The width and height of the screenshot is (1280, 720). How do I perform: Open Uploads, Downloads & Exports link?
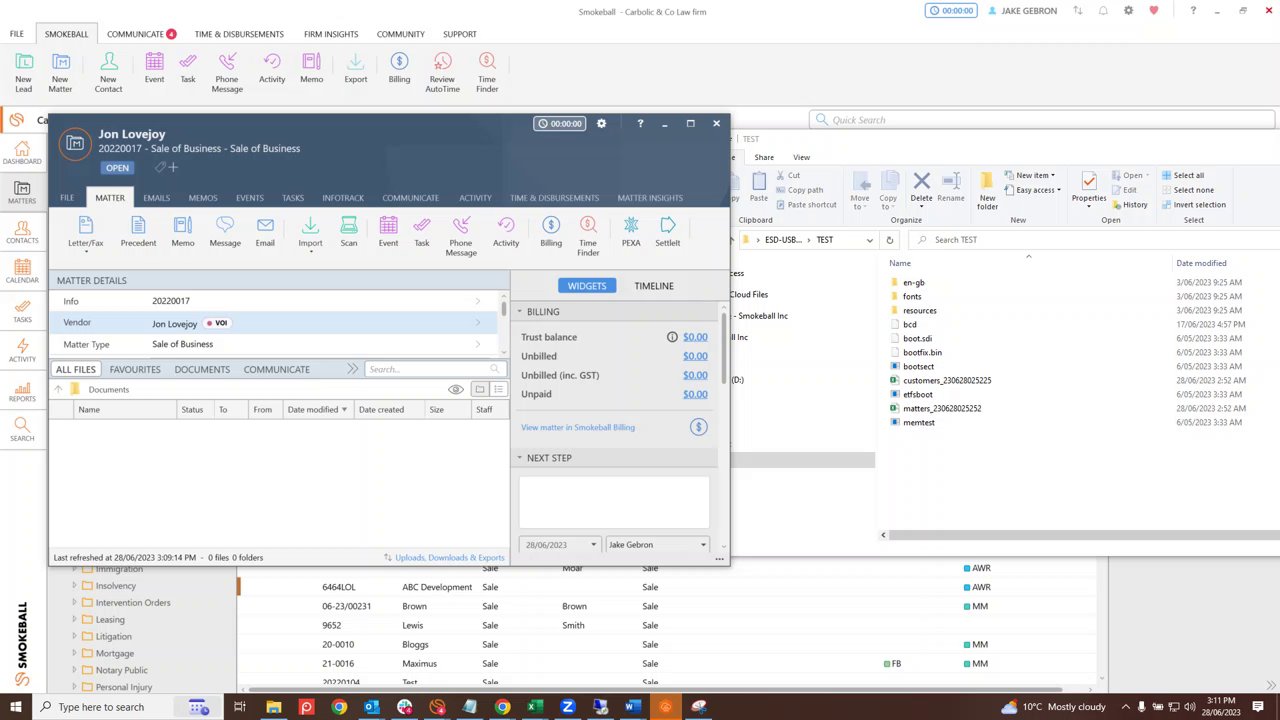[450, 558]
